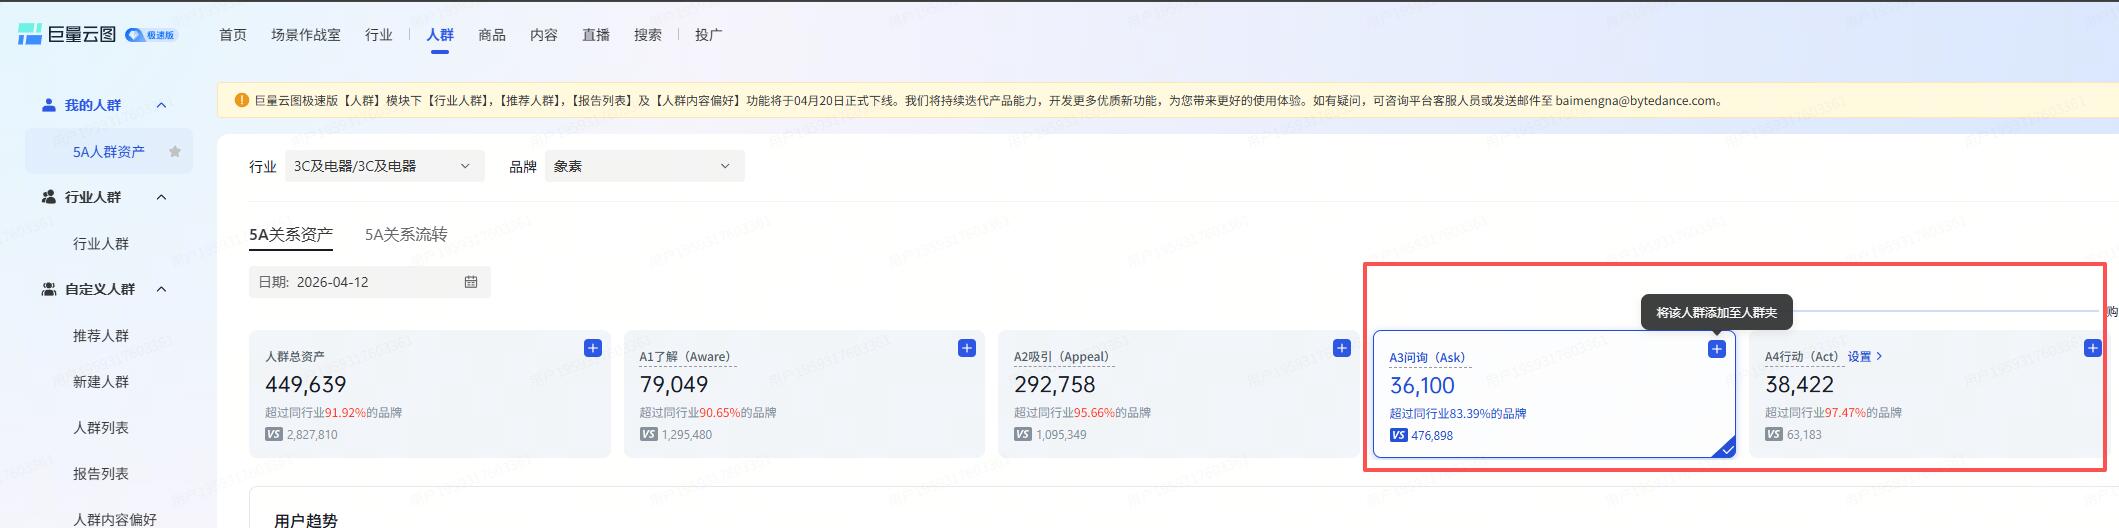The image size is (2119, 528).
Task: Switch to the 5A关系流转 tab
Action: pos(406,234)
